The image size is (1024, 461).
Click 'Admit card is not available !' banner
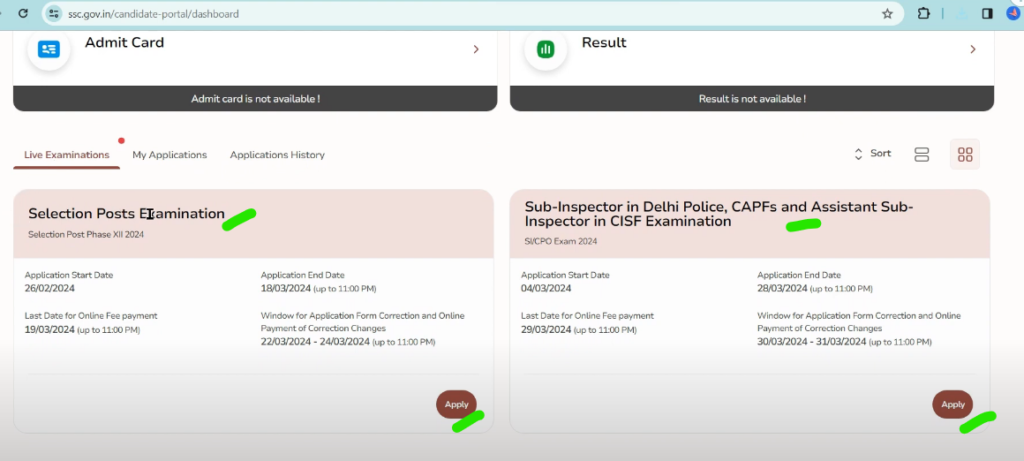pyautogui.click(x=255, y=99)
